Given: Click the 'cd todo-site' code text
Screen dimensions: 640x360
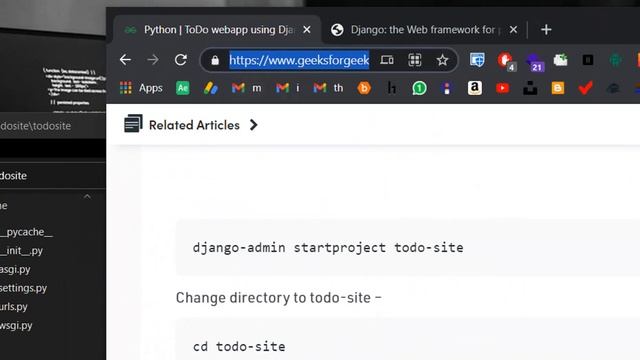Looking at the screenshot, I should click(239, 347).
